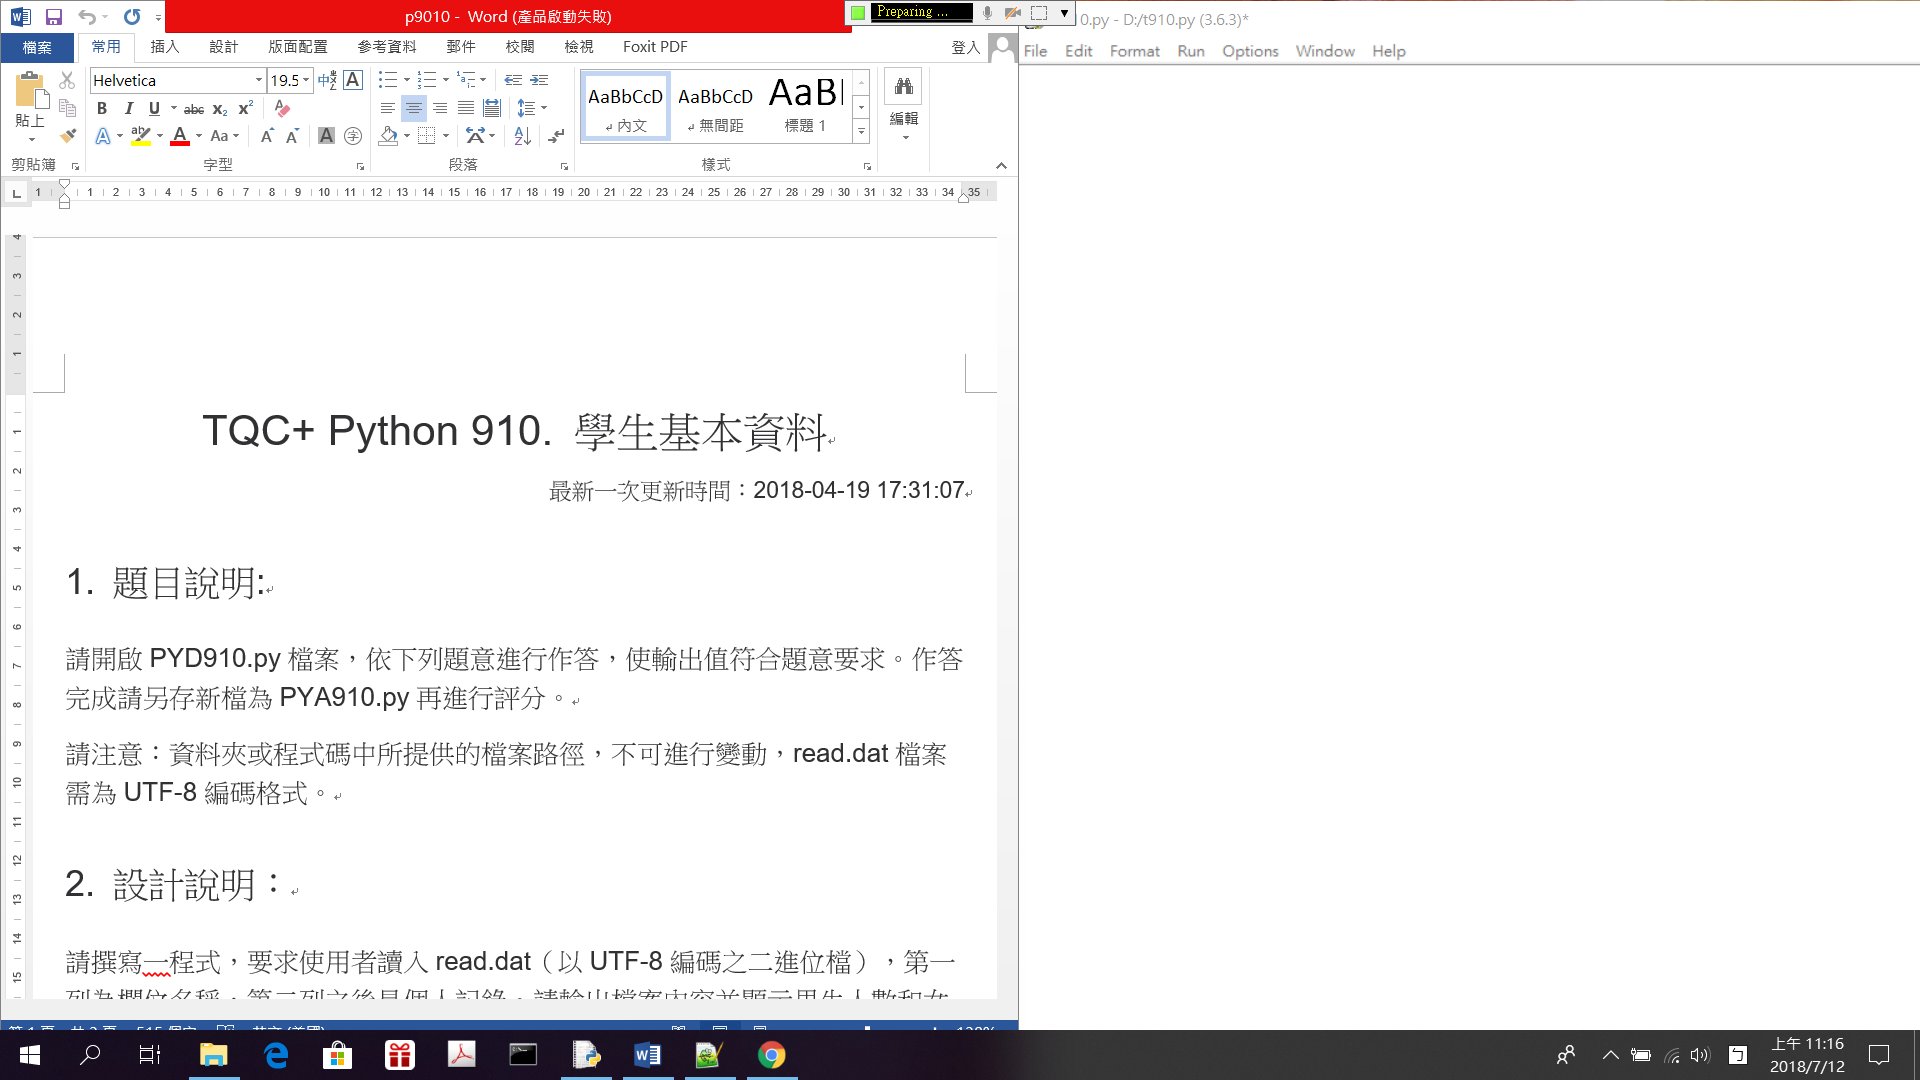
Task: Click the Grow Font icon
Action: (x=267, y=136)
